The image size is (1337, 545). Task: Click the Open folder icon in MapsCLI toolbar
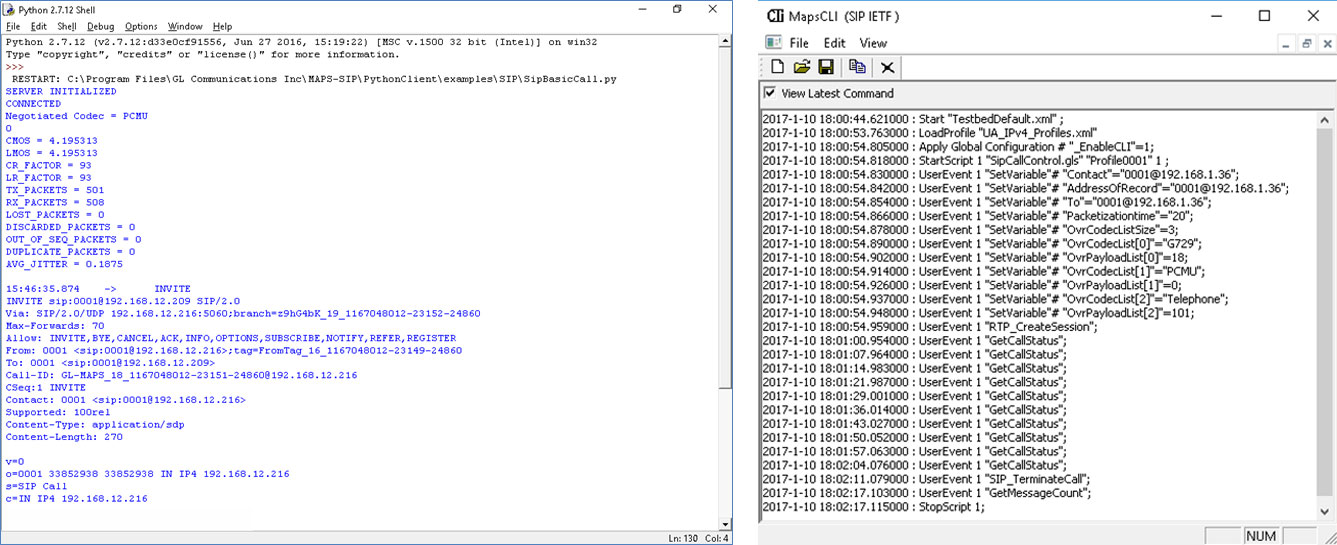(x=801, y=67)
